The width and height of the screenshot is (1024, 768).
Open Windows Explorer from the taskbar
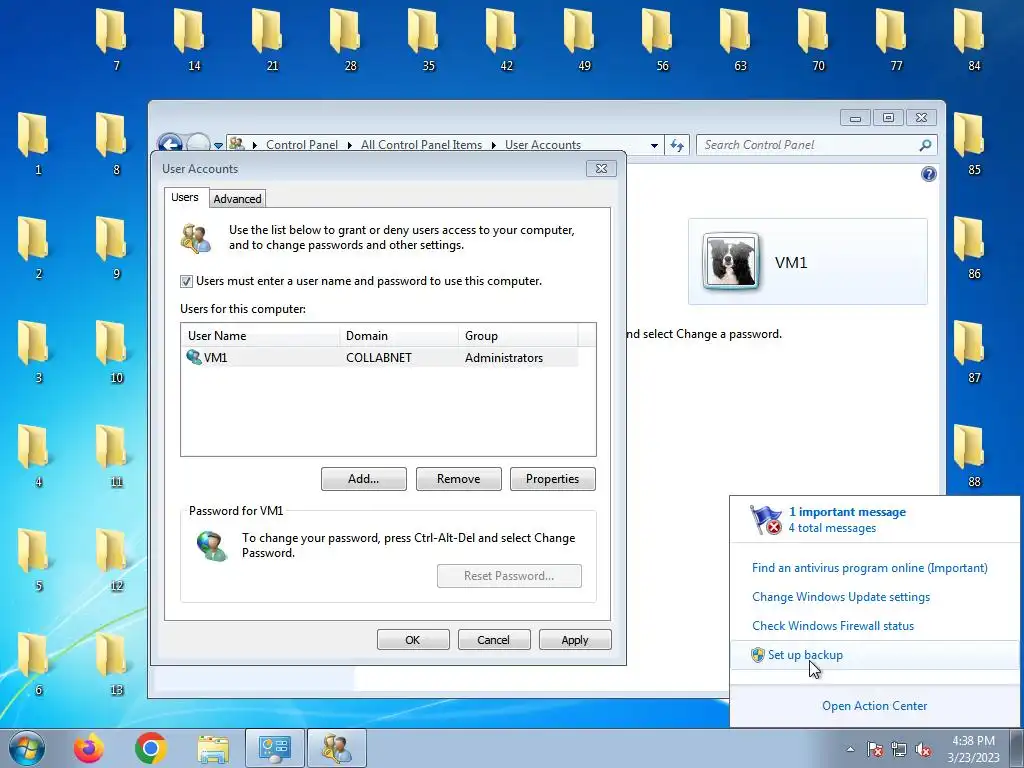pos(213,749)
